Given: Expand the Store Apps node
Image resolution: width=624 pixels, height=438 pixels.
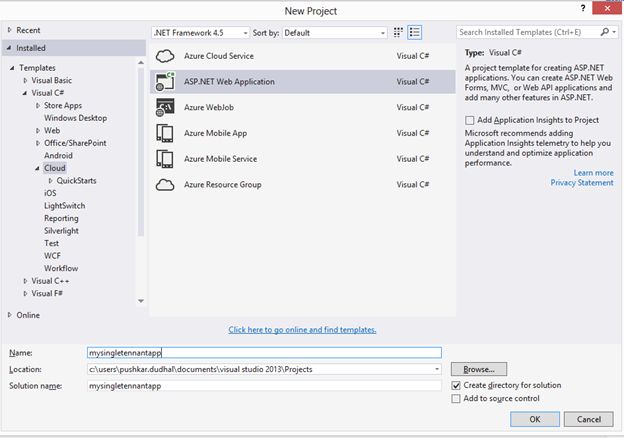Looking at the screenshot, I should tap(37, 105).
